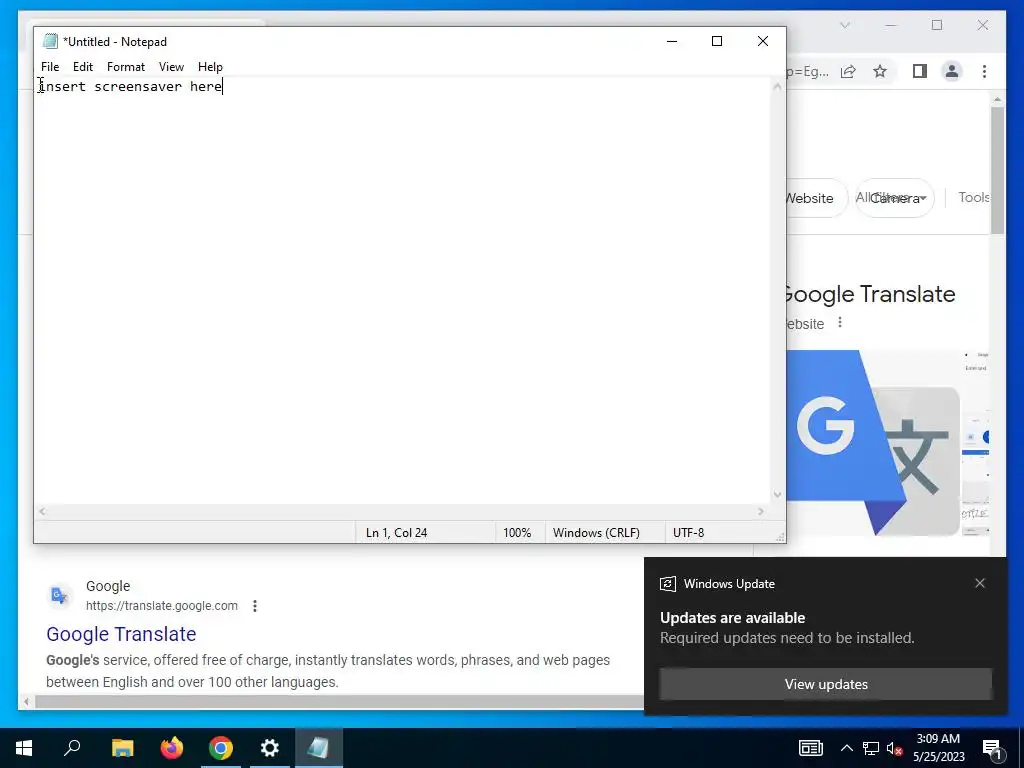The width and height of the screenshot is (1024, 768).
Task: Click the translate.google.com URL
Action: (162, 605)
